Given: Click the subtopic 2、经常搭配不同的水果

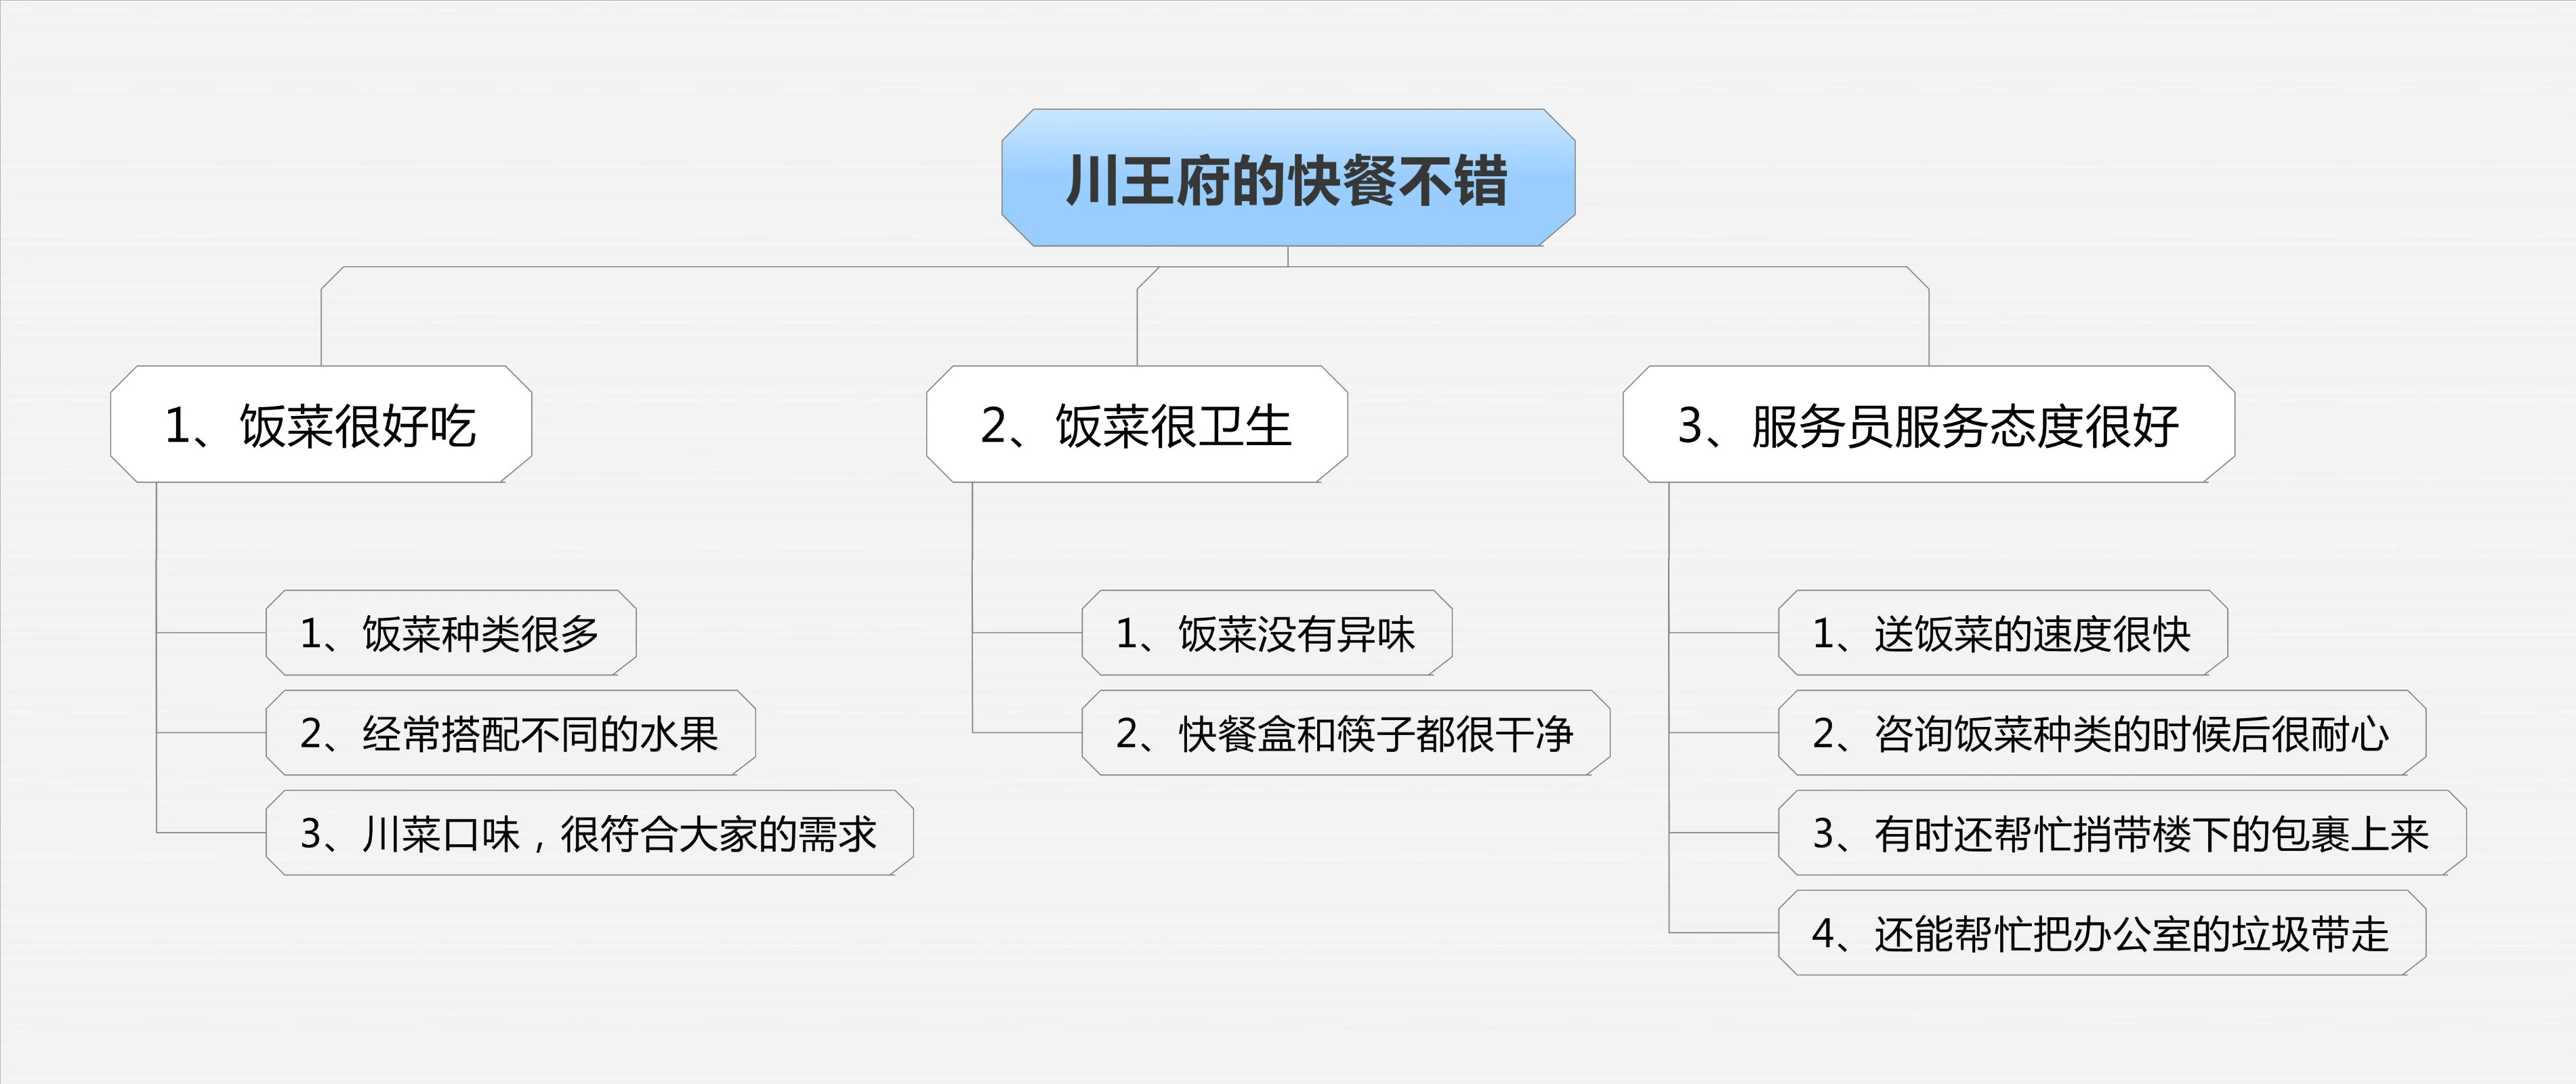Looking at the screenshot, I should (x=510, y=733).
